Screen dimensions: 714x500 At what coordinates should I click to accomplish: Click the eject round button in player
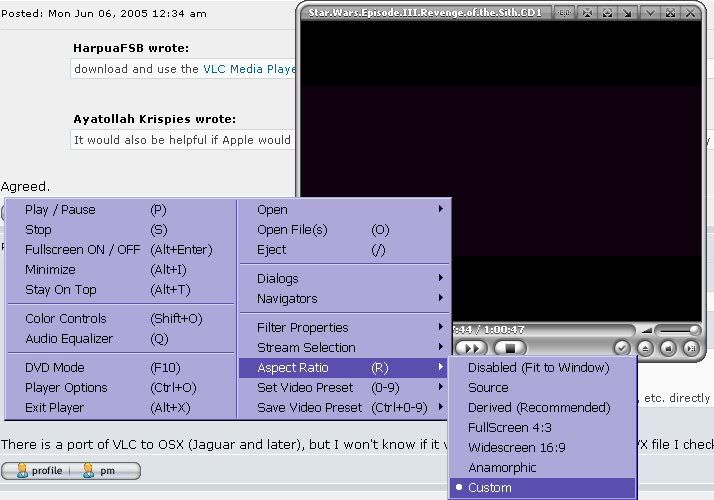tap(645, 348)
